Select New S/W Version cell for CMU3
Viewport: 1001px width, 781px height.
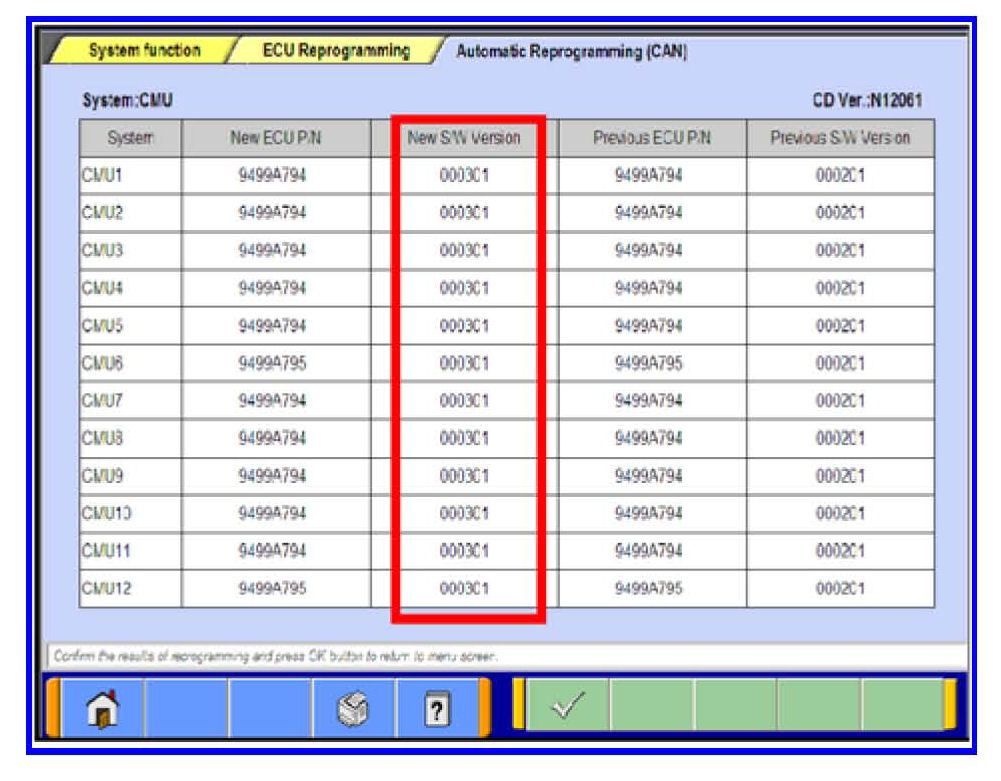click(464, 251)
